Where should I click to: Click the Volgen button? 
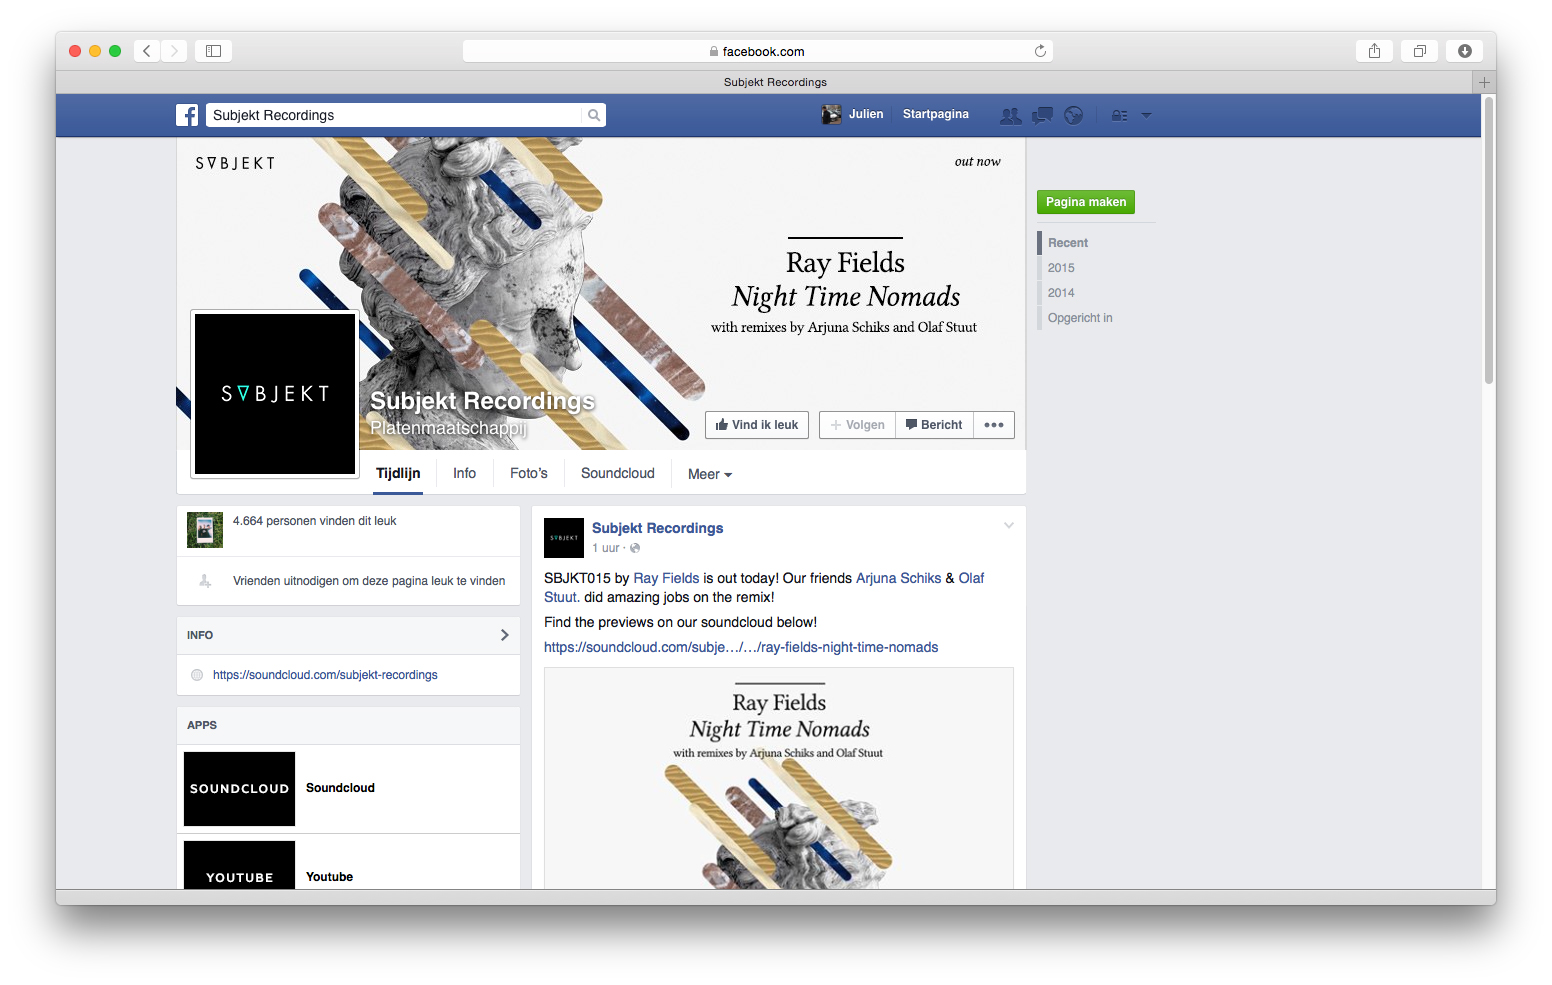pyautogui.click(x=858, y=425)
